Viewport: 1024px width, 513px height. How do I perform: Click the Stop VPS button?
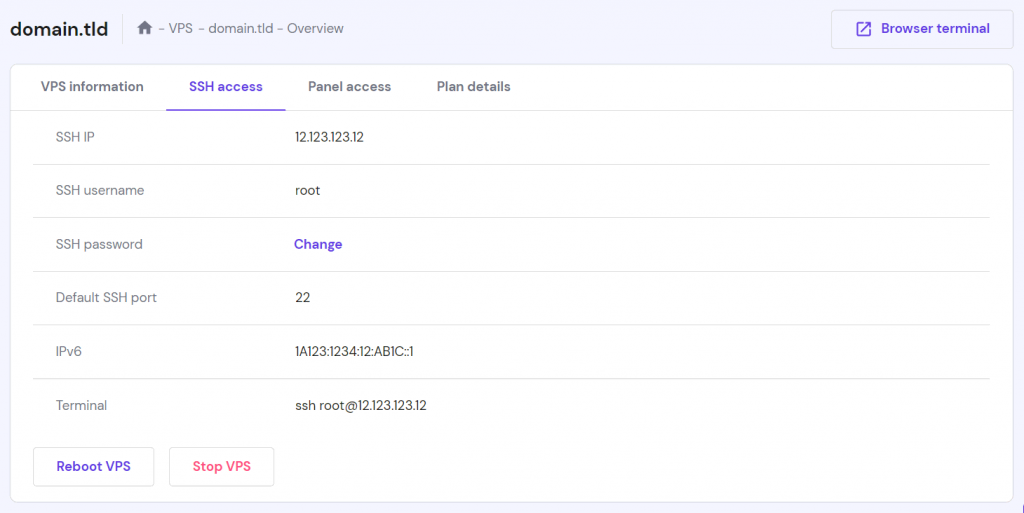point(221,467)
